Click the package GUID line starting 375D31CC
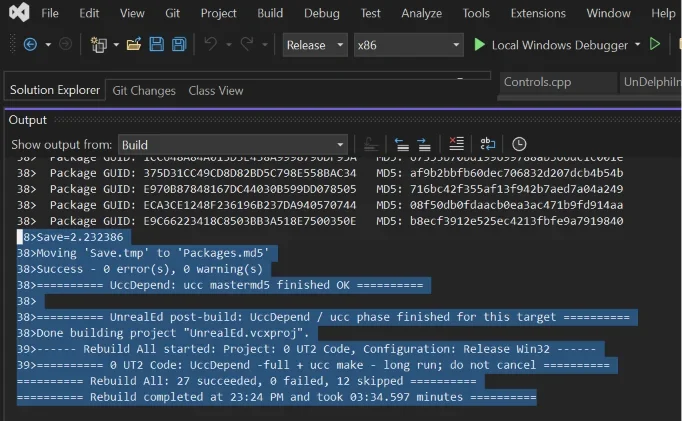682x421 pixels. pos(320,174)
